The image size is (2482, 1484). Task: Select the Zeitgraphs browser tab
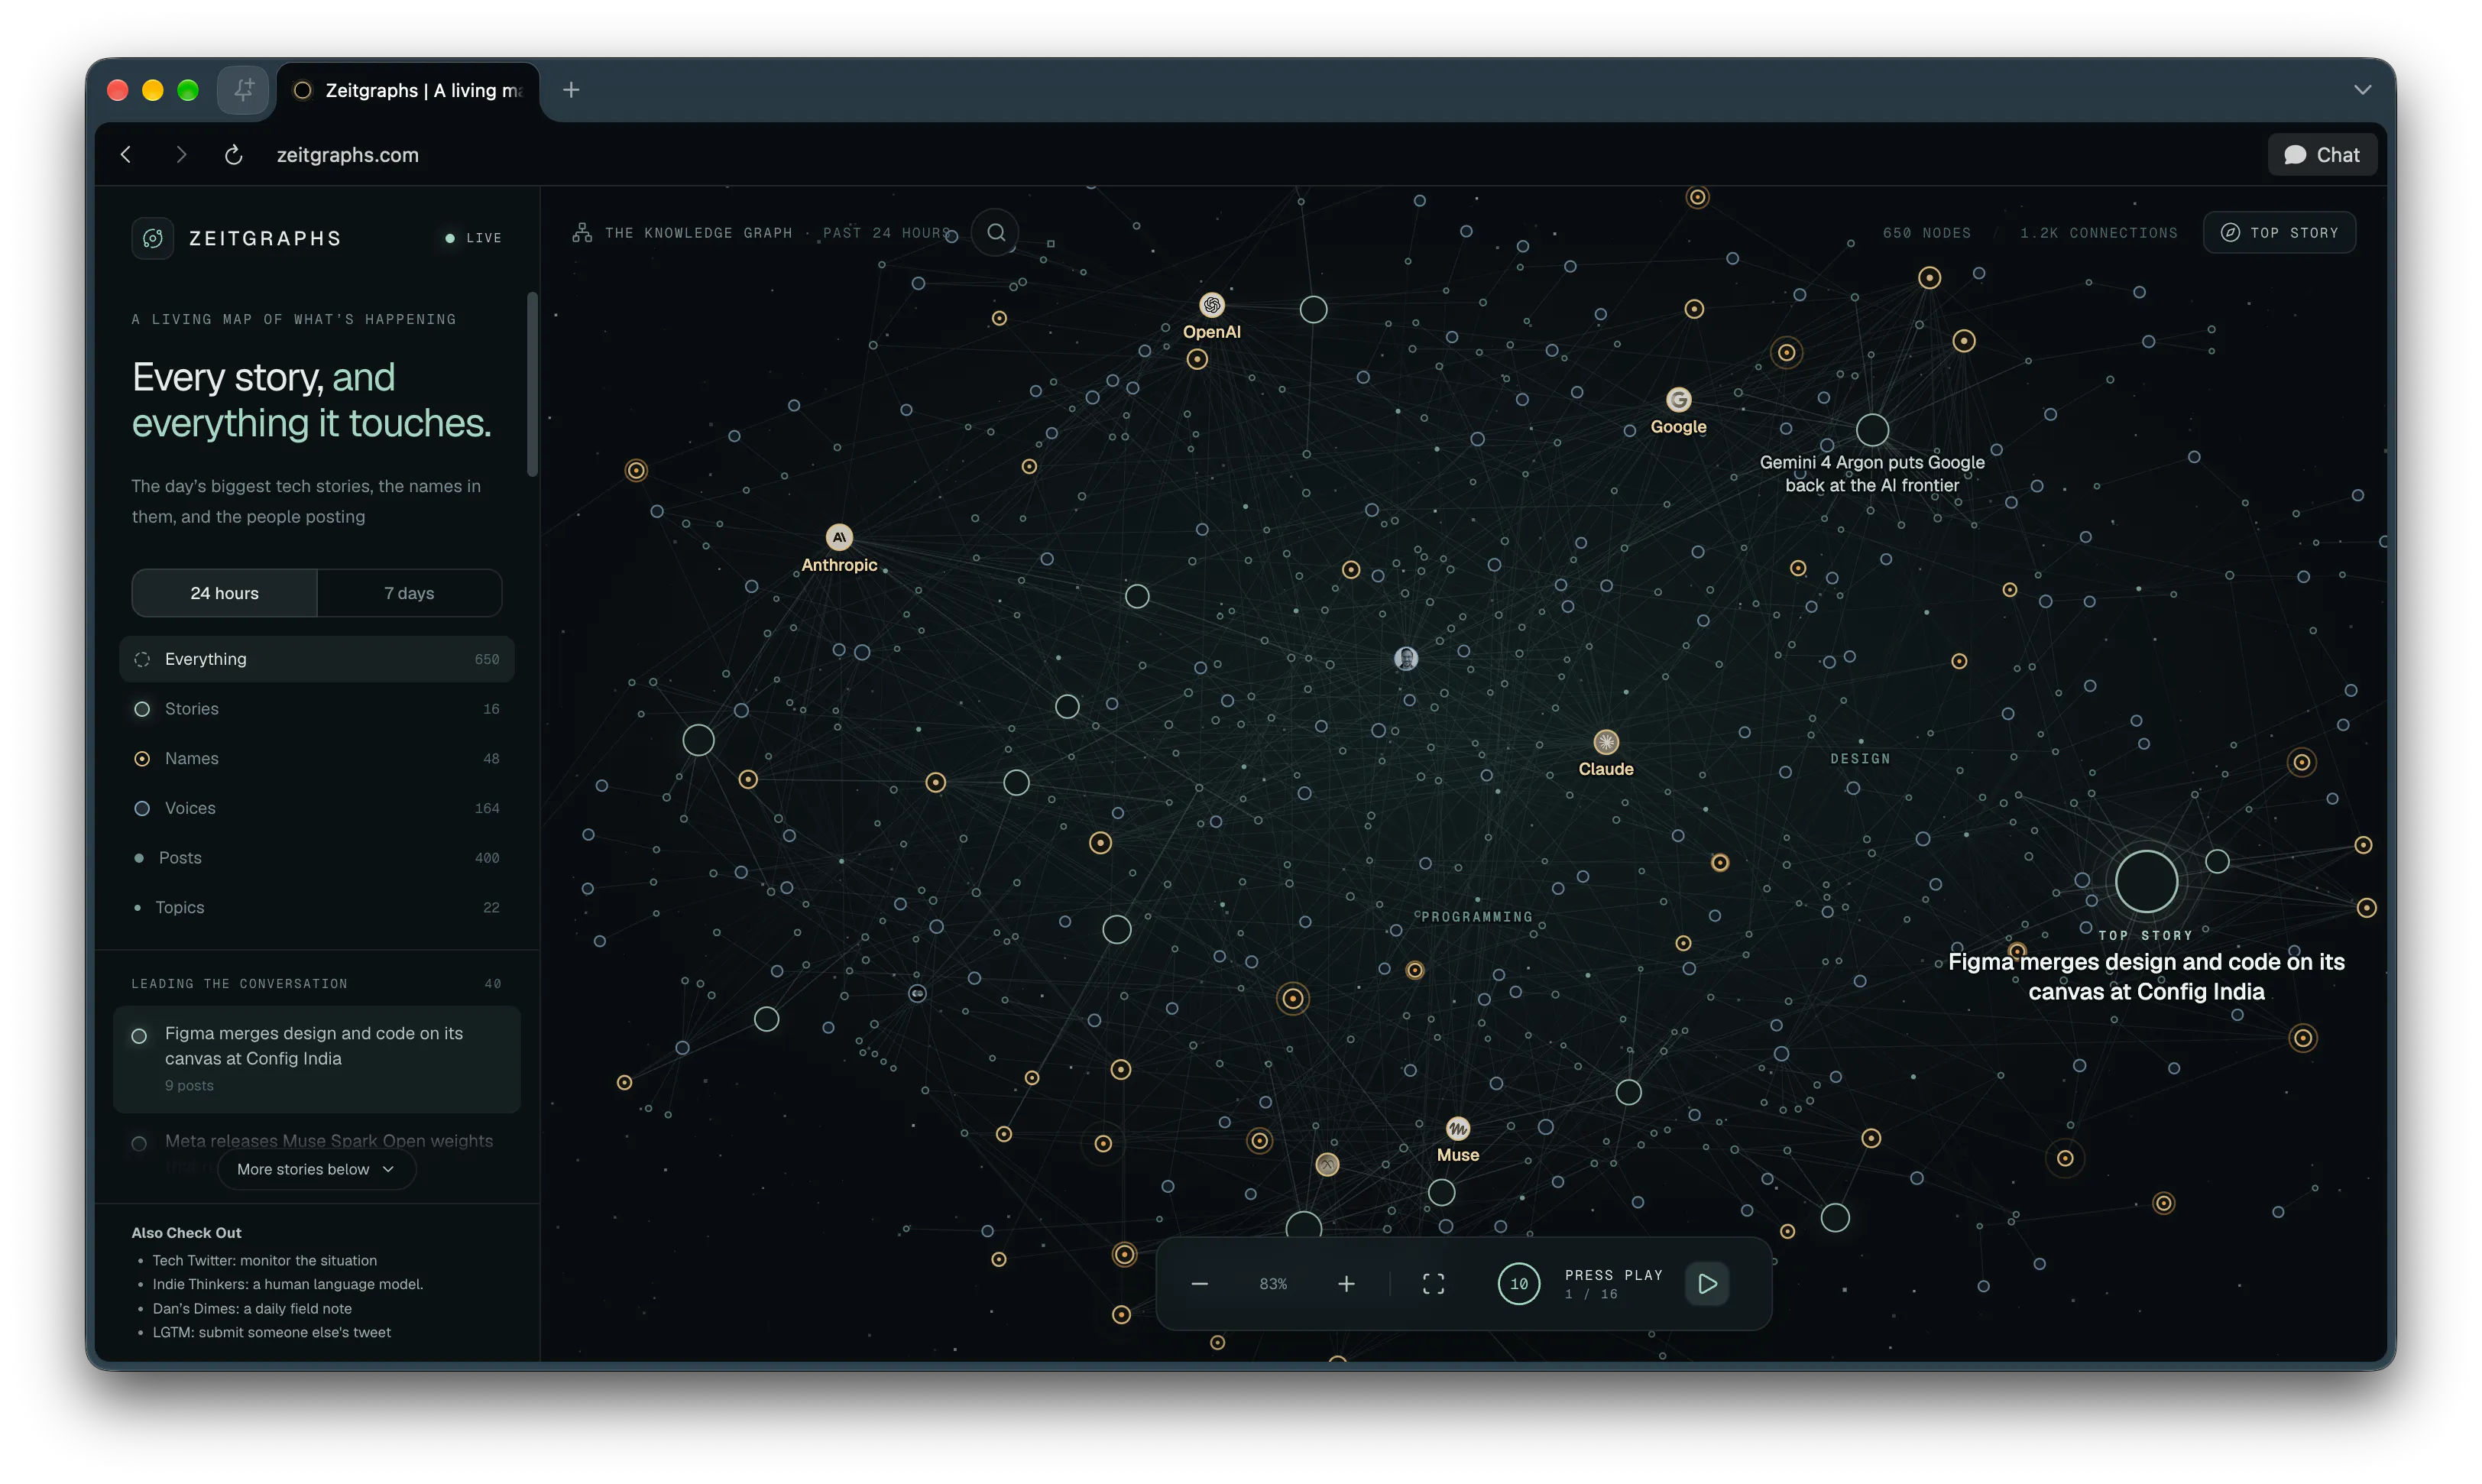pos(408,91)
